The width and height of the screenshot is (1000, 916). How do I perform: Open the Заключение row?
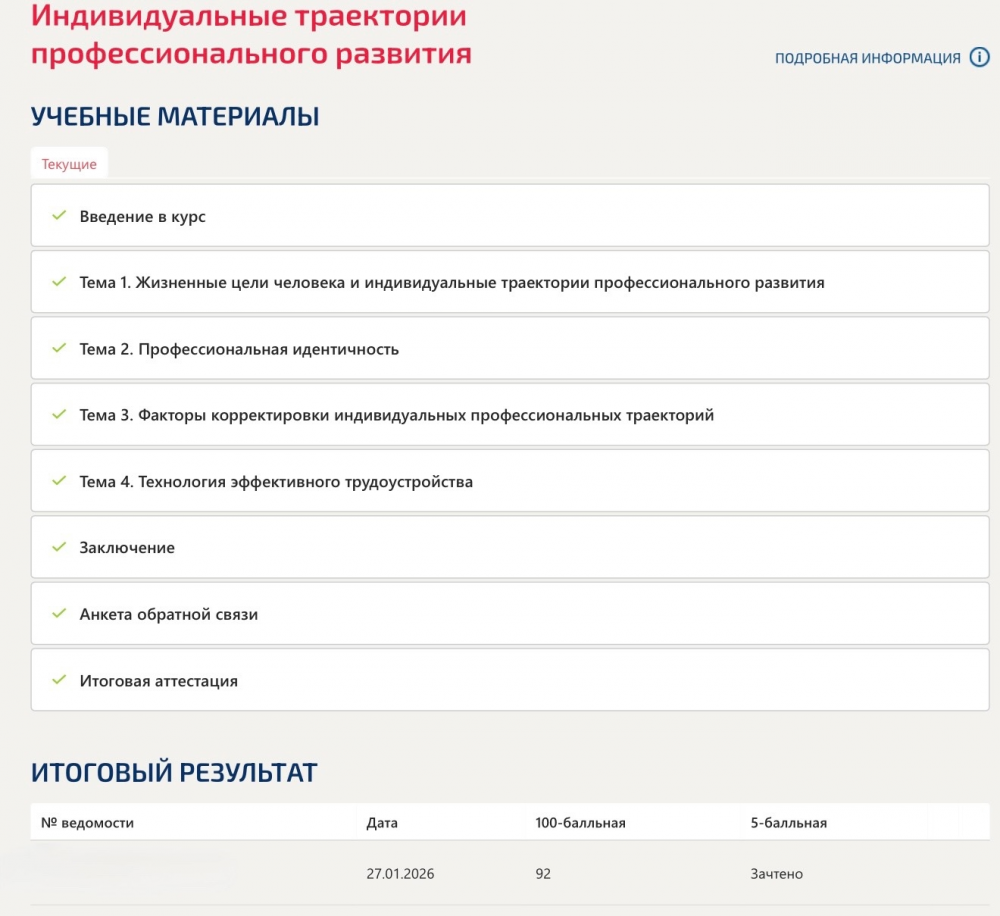pos(510,547)
